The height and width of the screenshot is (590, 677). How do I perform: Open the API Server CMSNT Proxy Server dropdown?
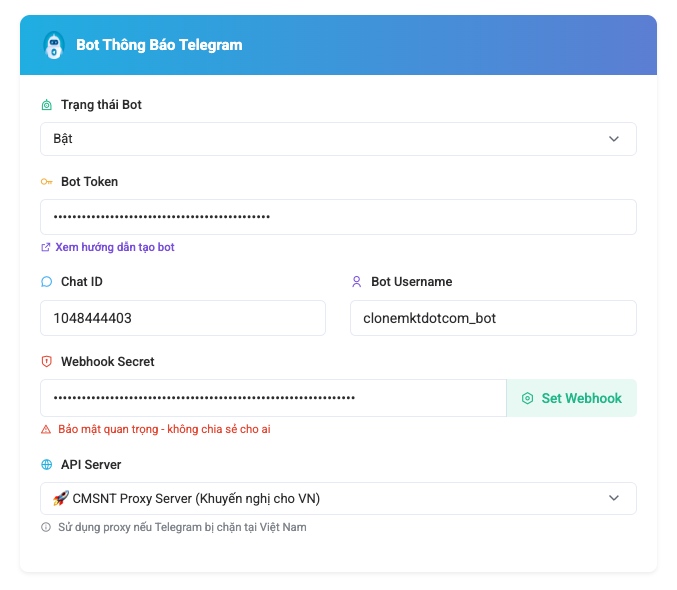click(338, 498)
